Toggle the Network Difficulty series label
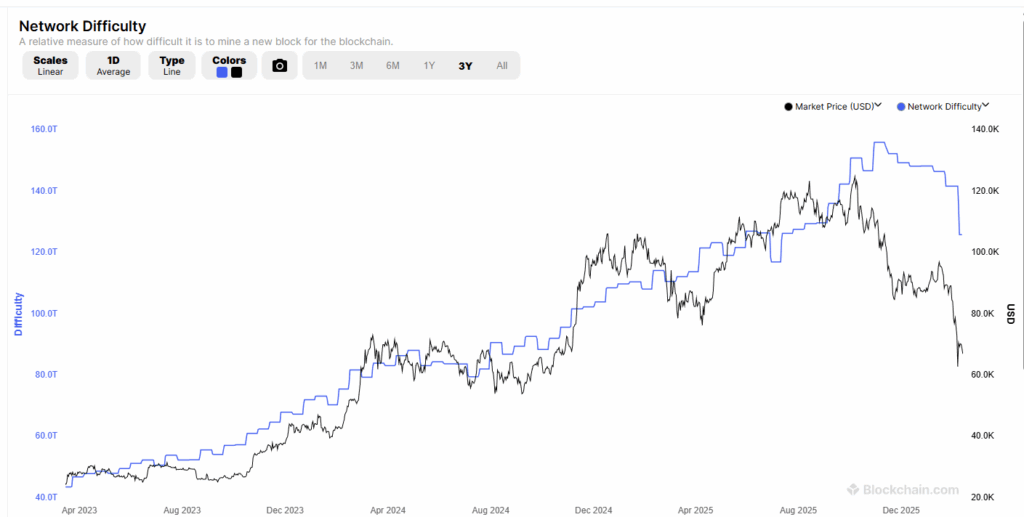The image size is (1024, 517). (943, 106)
